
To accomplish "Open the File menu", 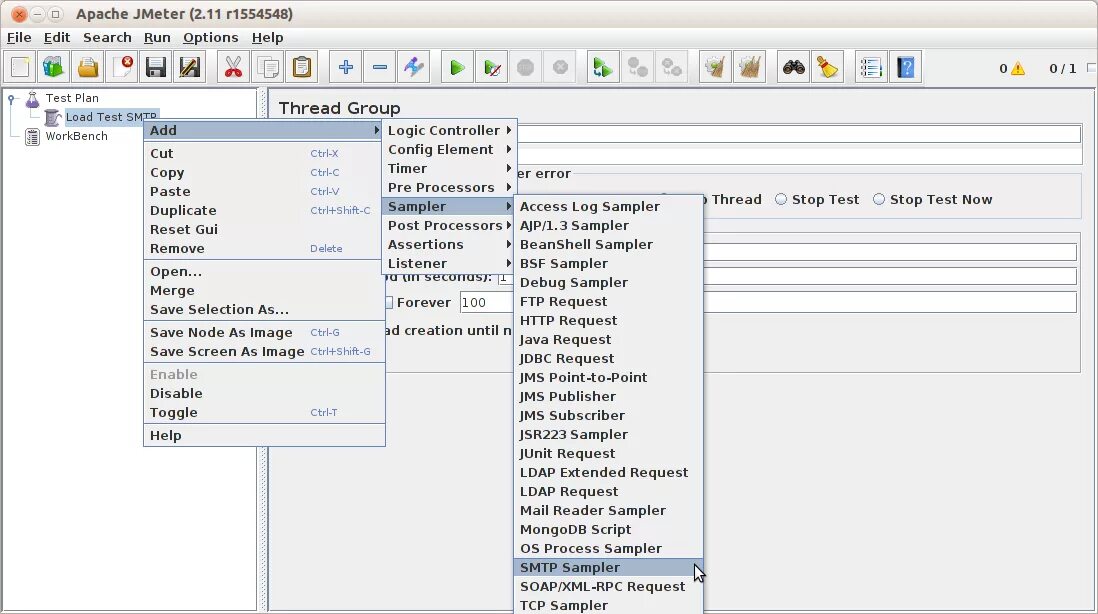I will (19, 38).
